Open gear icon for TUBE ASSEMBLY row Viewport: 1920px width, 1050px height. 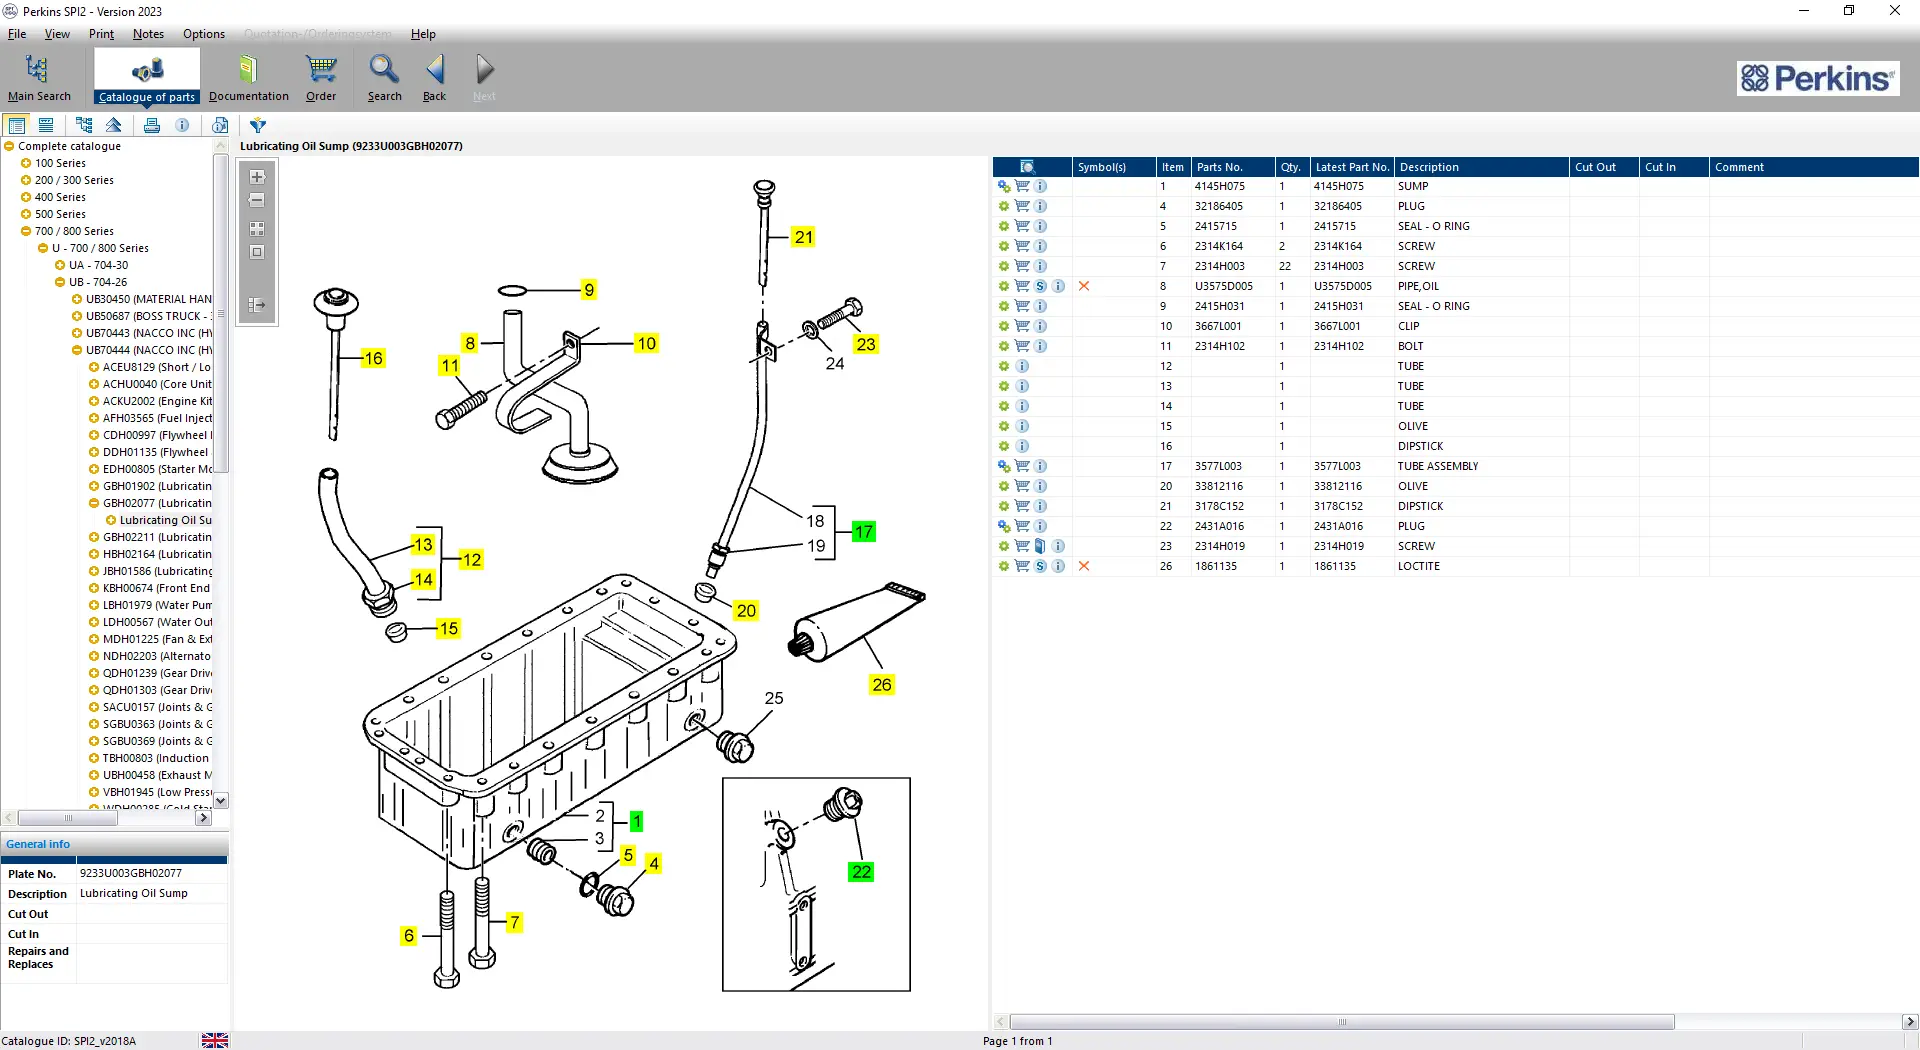pos(1004,466)
